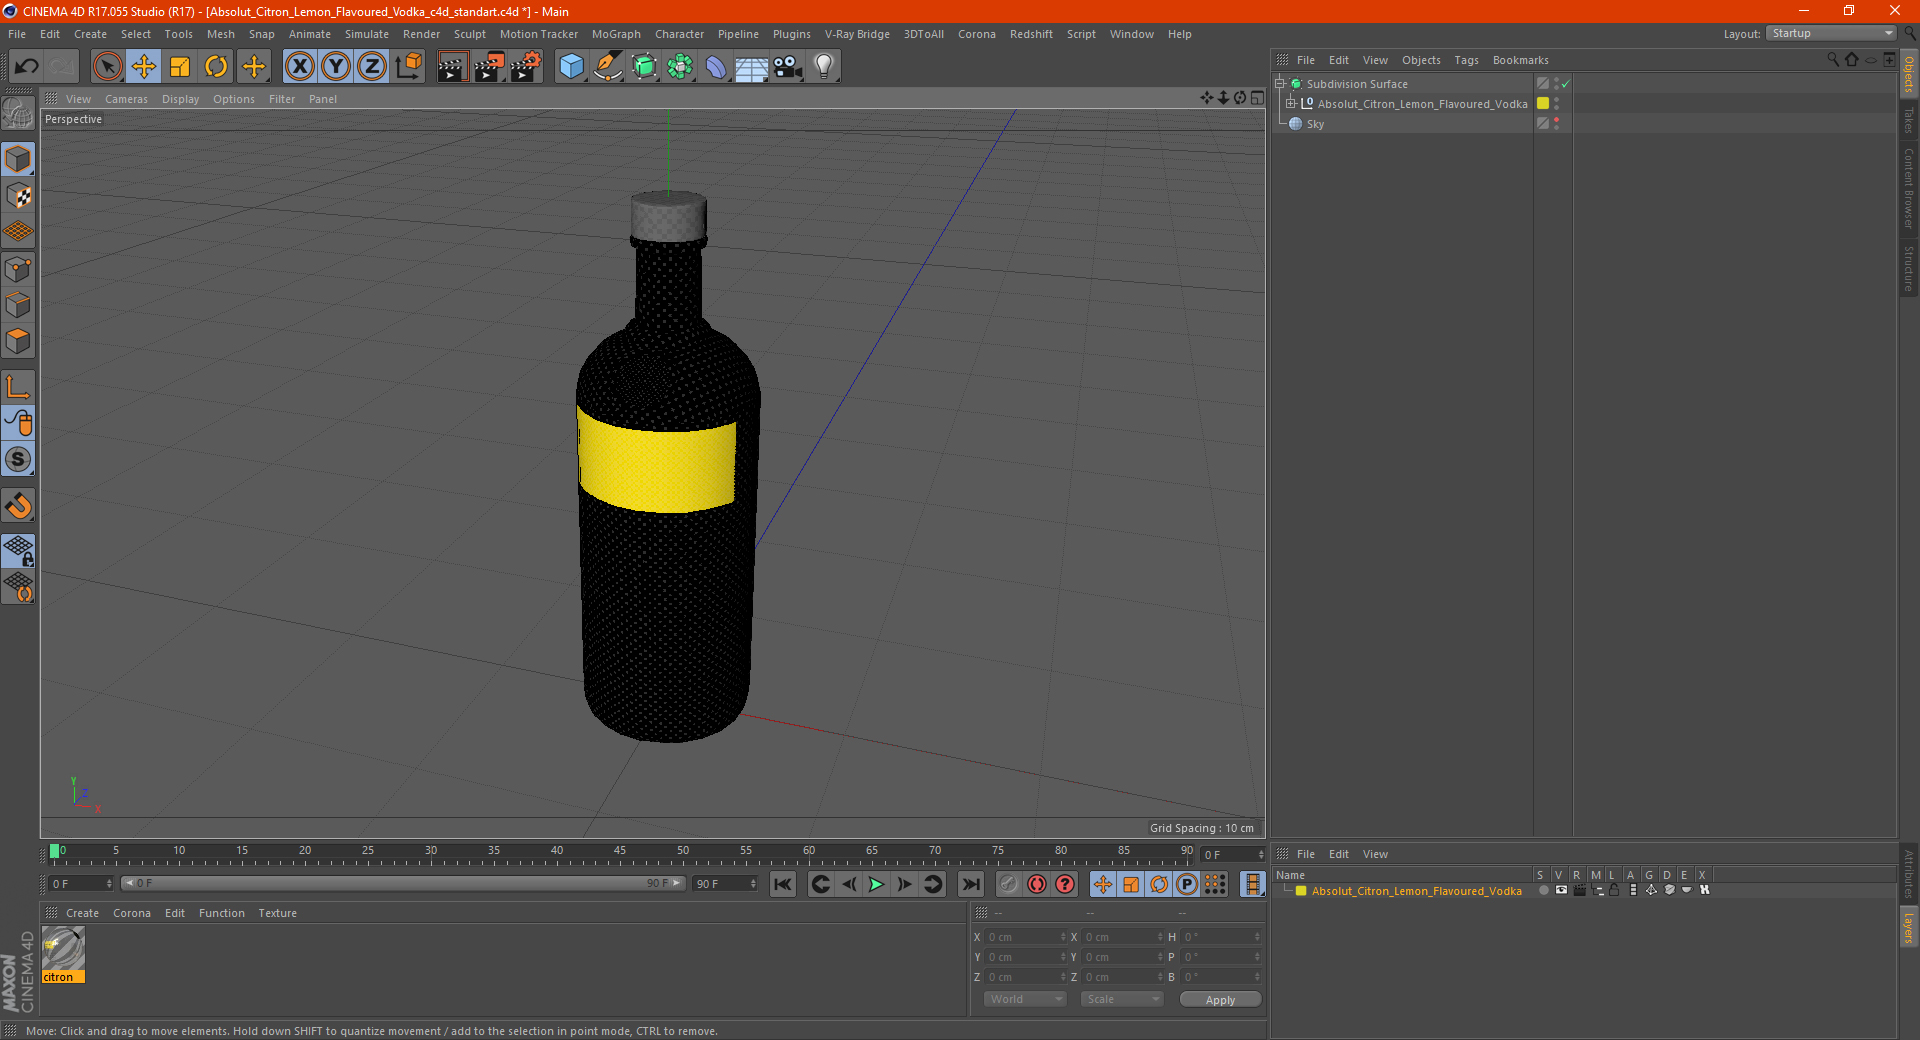The width and height of the screenshot is (1920, 1040).
Task: Select the Sky object
Action: point(1315,124)
